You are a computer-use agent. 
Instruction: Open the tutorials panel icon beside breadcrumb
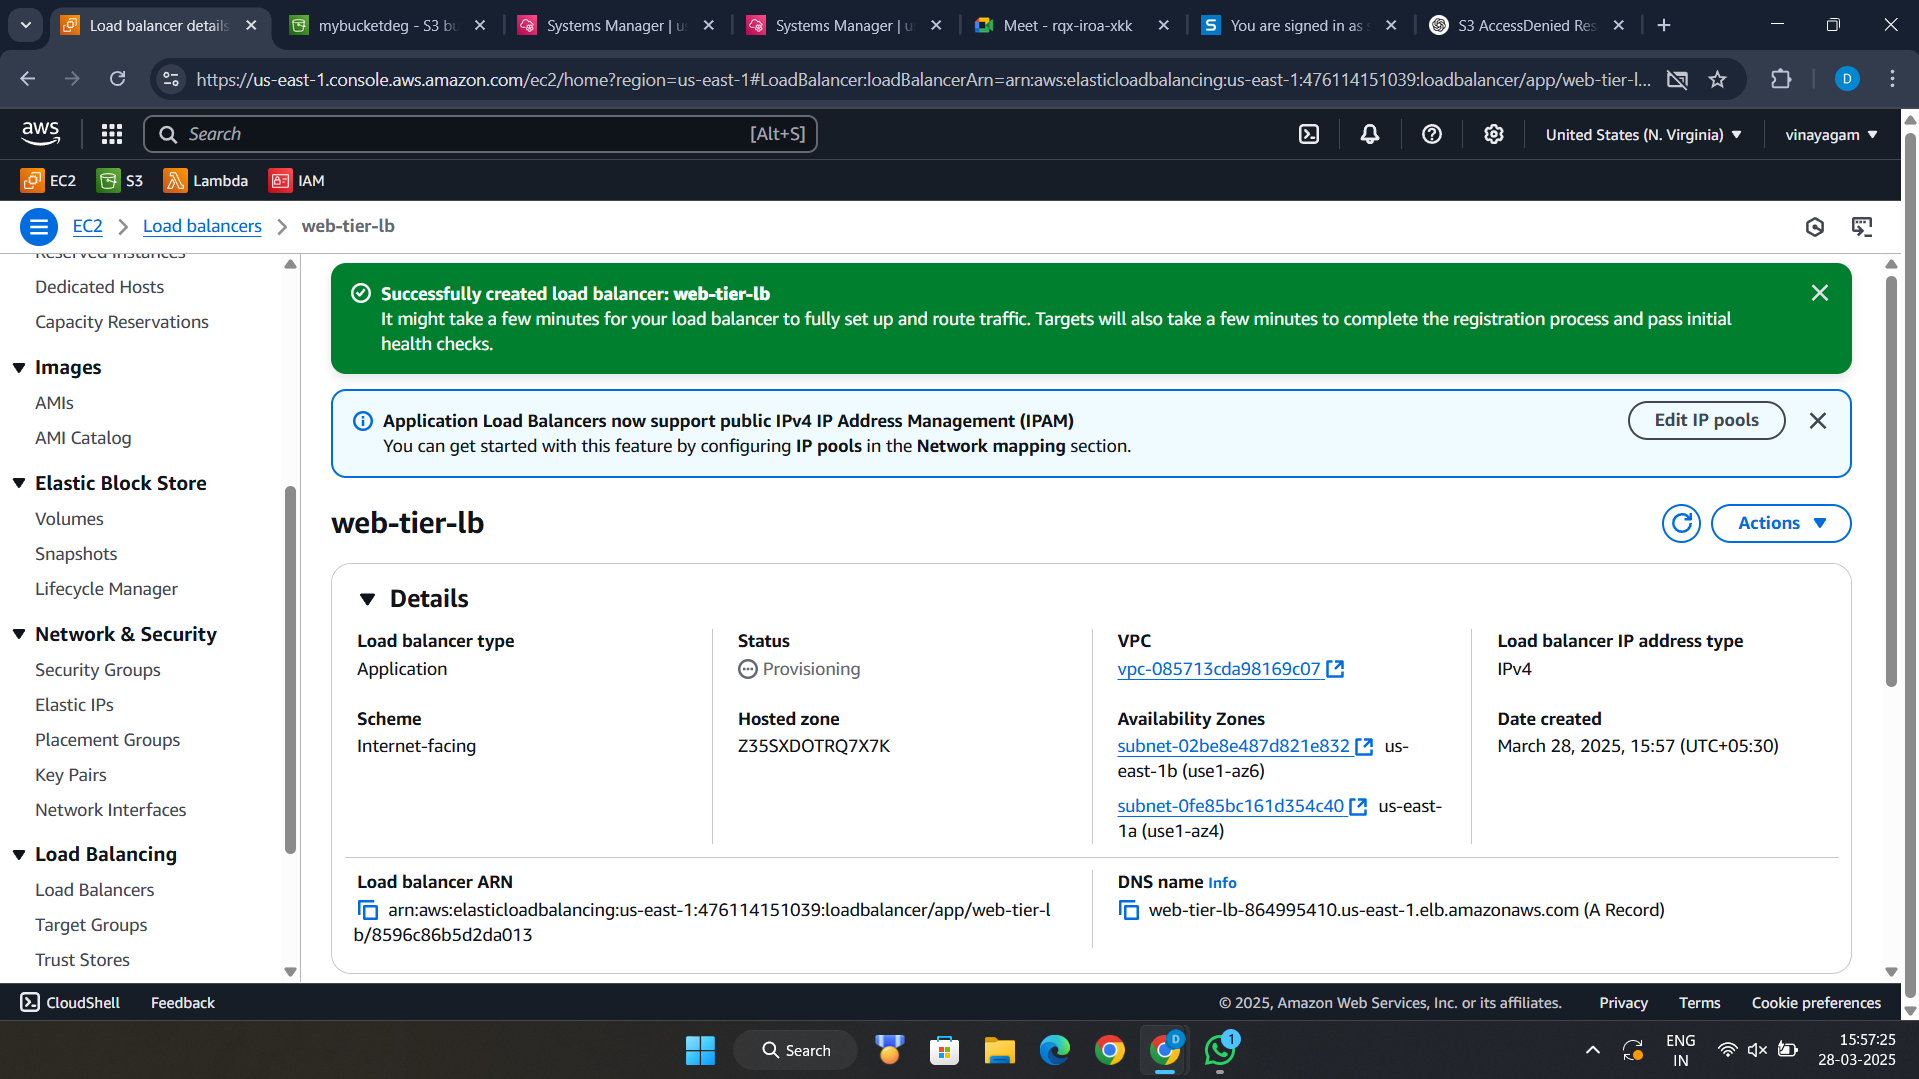click(1862, 227)
